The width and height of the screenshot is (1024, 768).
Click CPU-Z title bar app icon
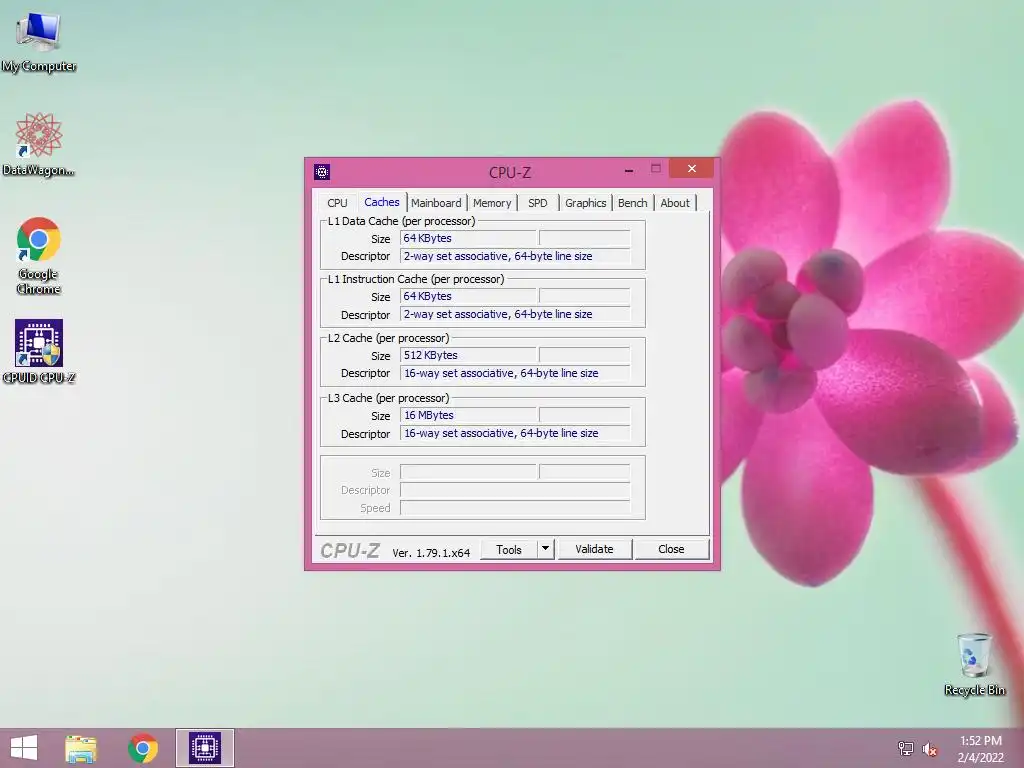click(x=322, y=172)
